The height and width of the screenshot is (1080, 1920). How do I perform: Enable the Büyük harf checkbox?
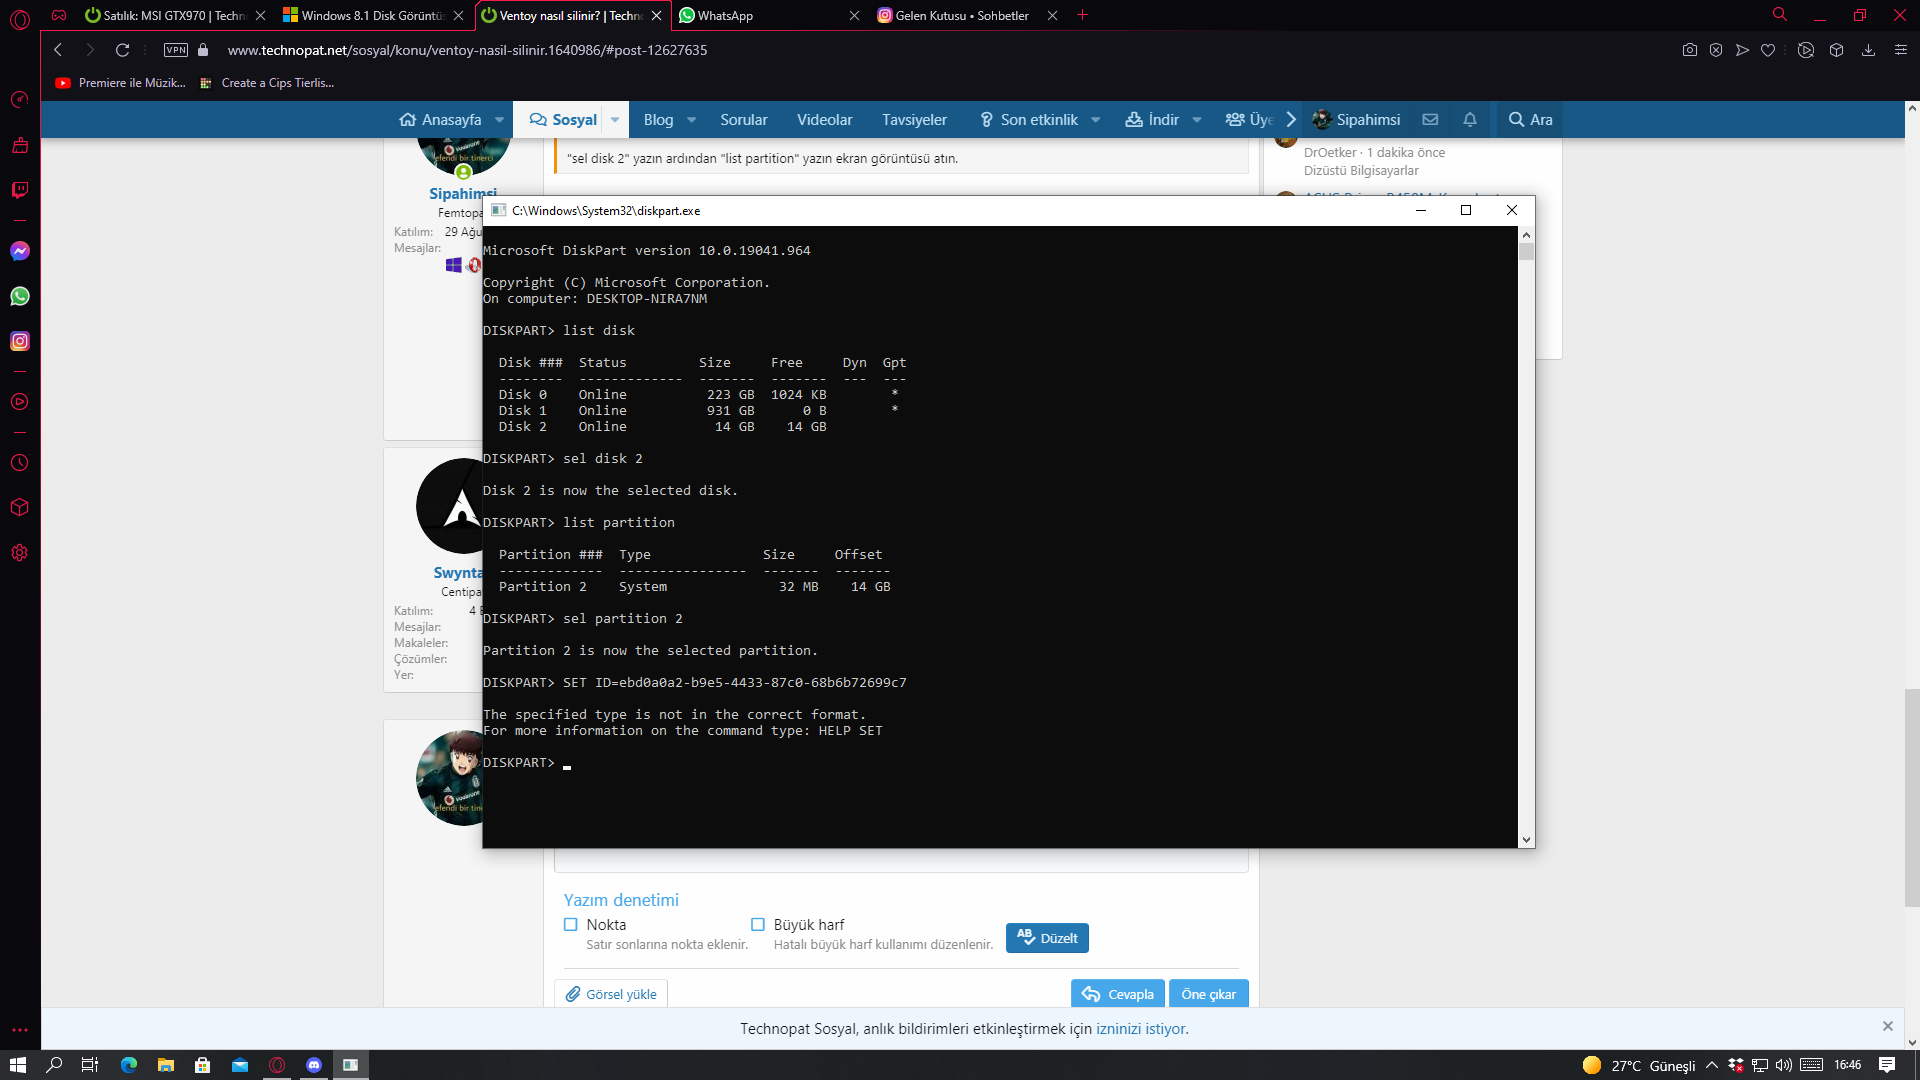click(758, 925)
